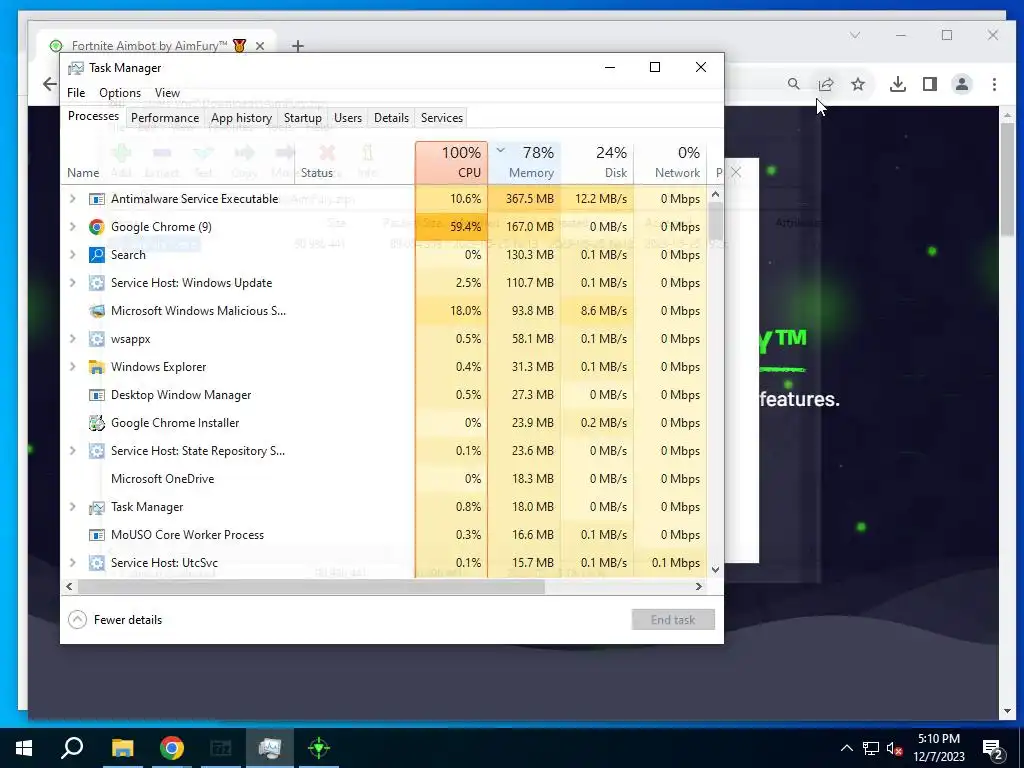Expand Antimalware Service Executable process group
The image size is (1024, 768).
(72, 199)
